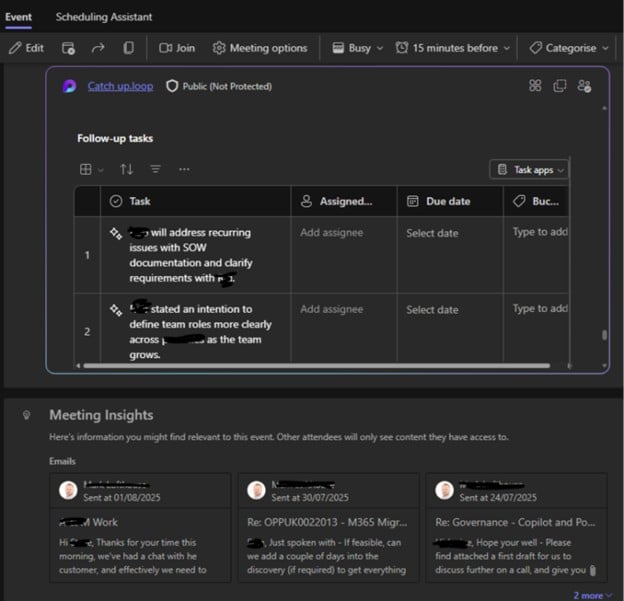Click the Task column header

pos(195,201)
